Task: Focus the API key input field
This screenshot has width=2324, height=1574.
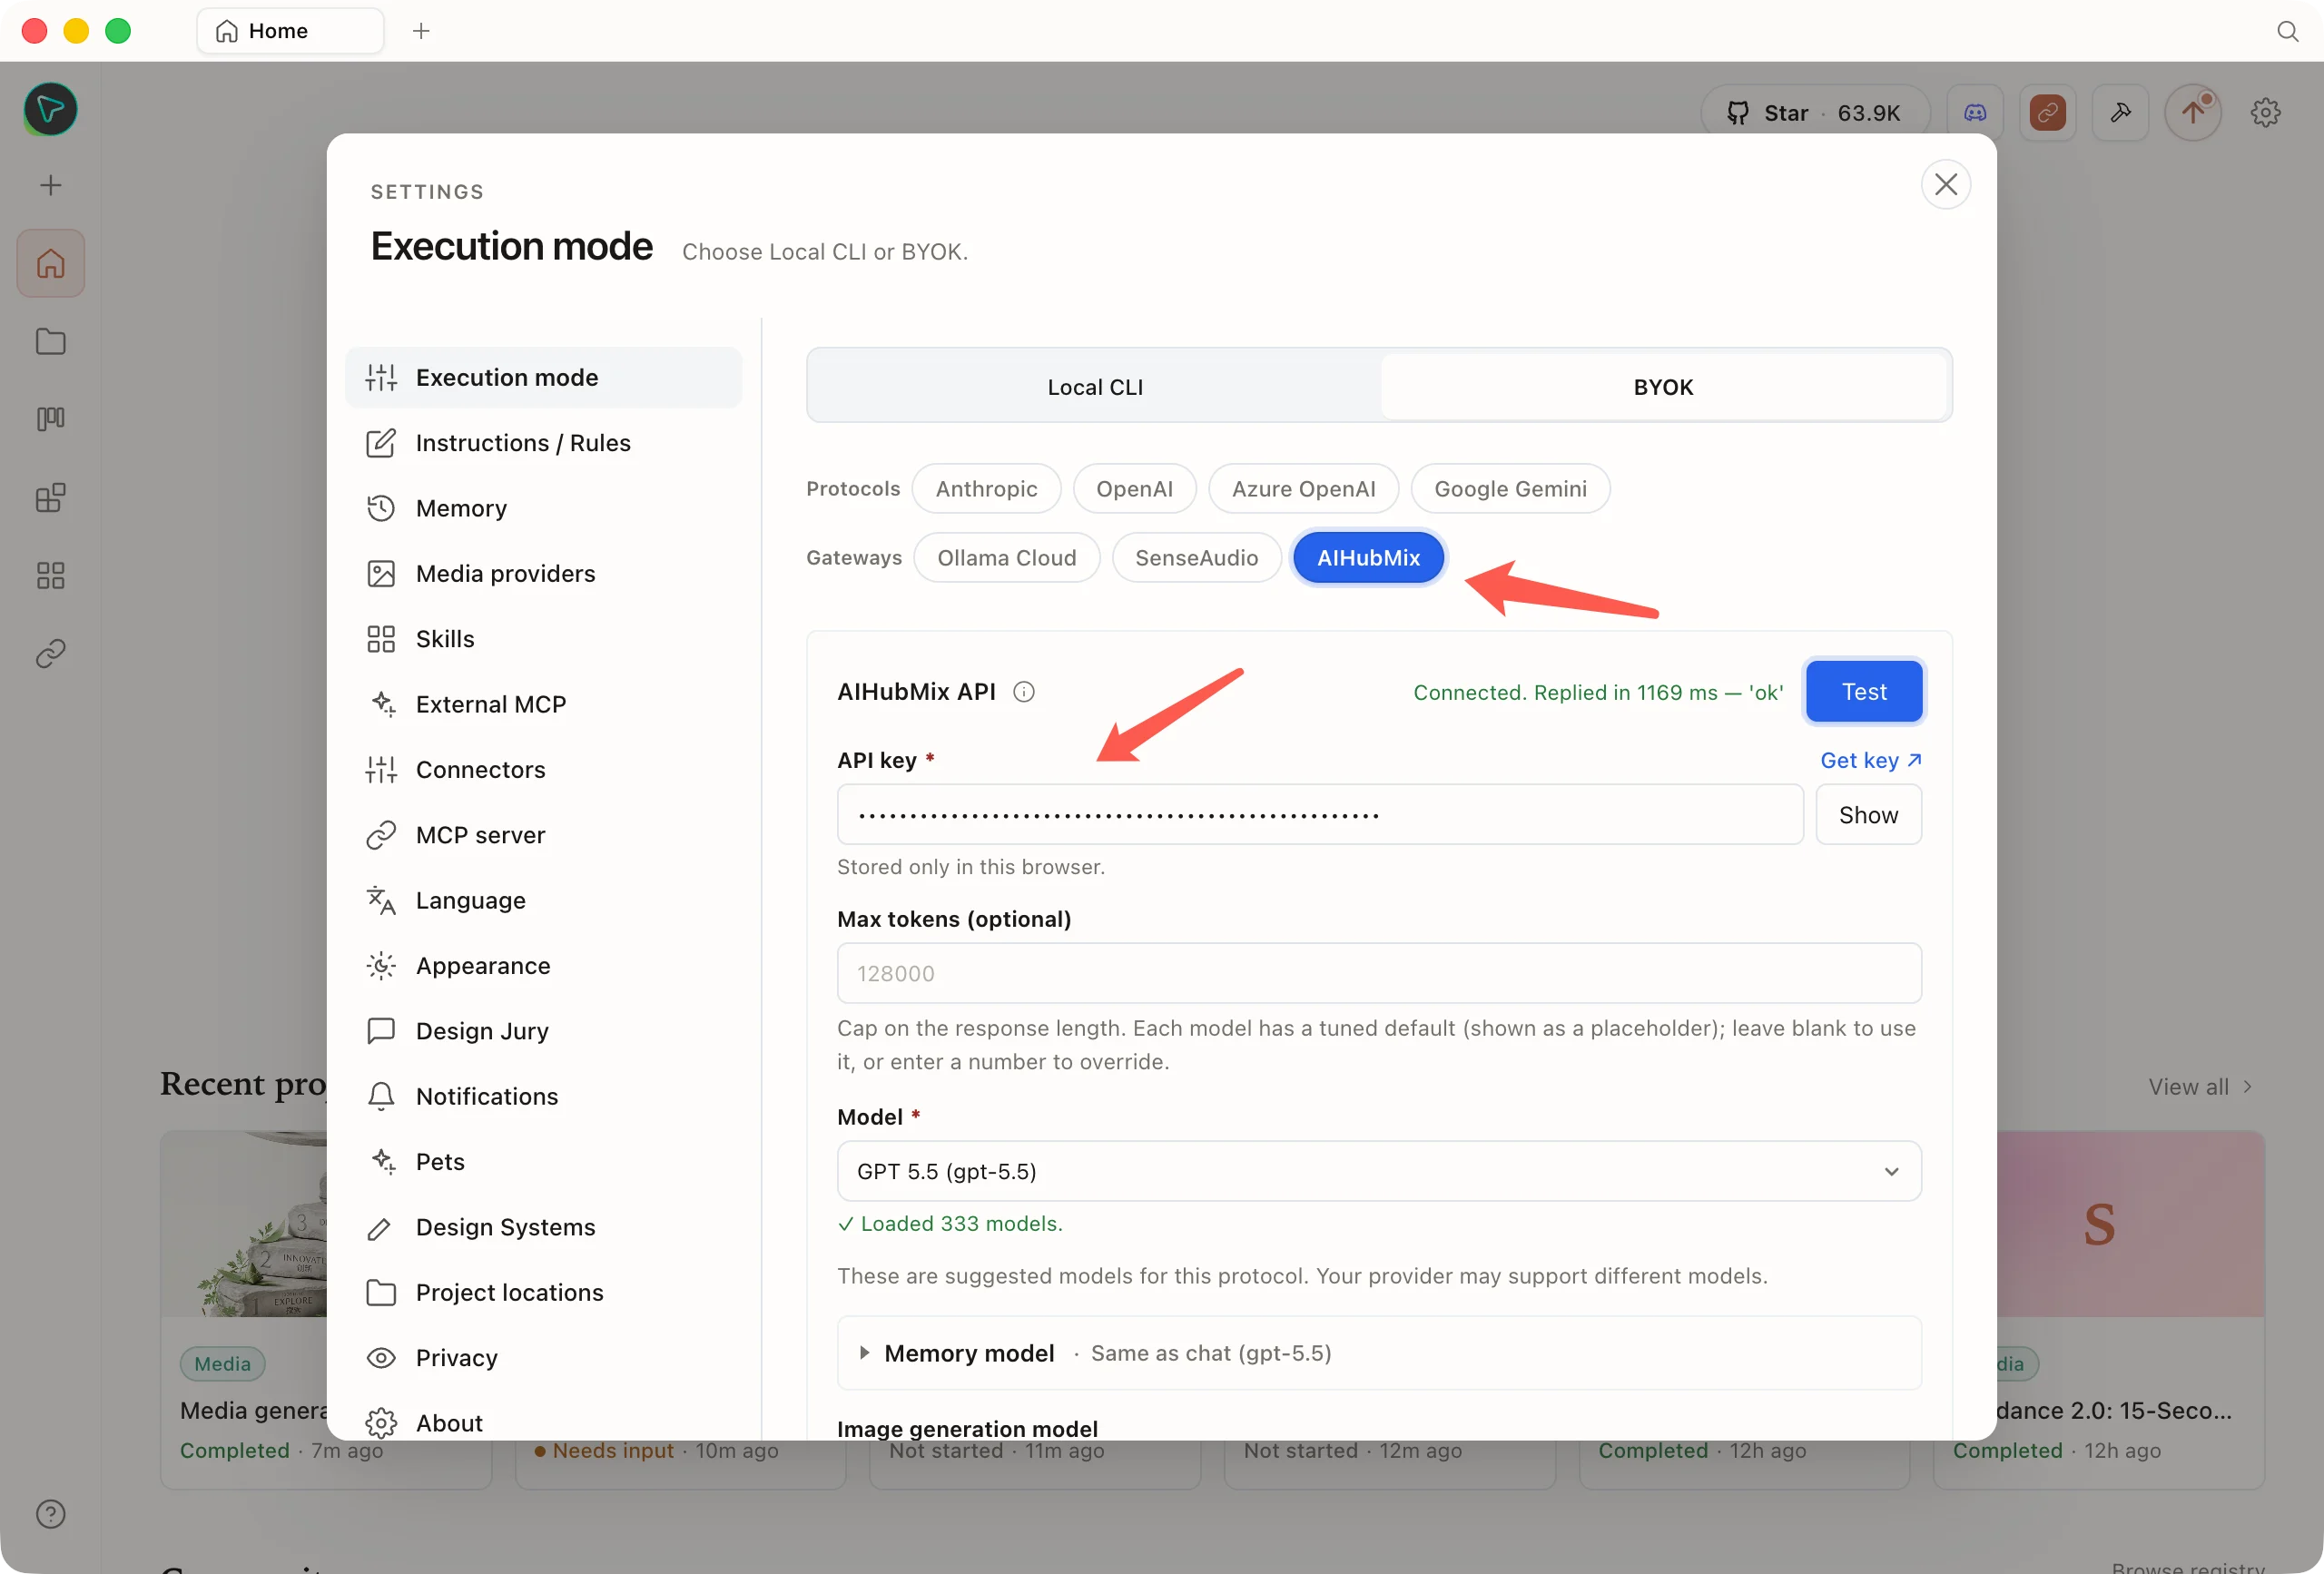Action: point(1320,815)
